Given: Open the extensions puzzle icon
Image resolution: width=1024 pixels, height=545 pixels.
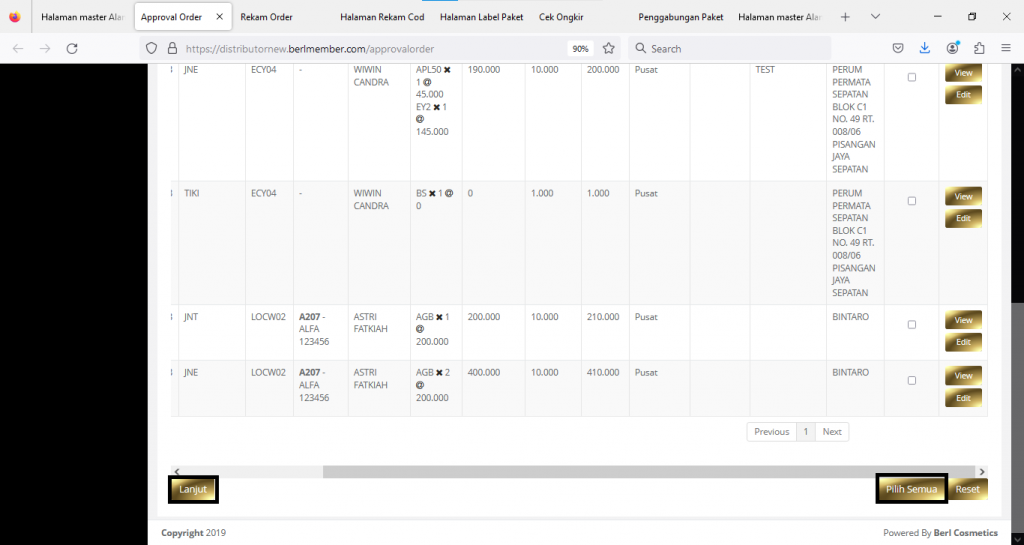Looking at the screenshot, I should click(x=979, y=48).
